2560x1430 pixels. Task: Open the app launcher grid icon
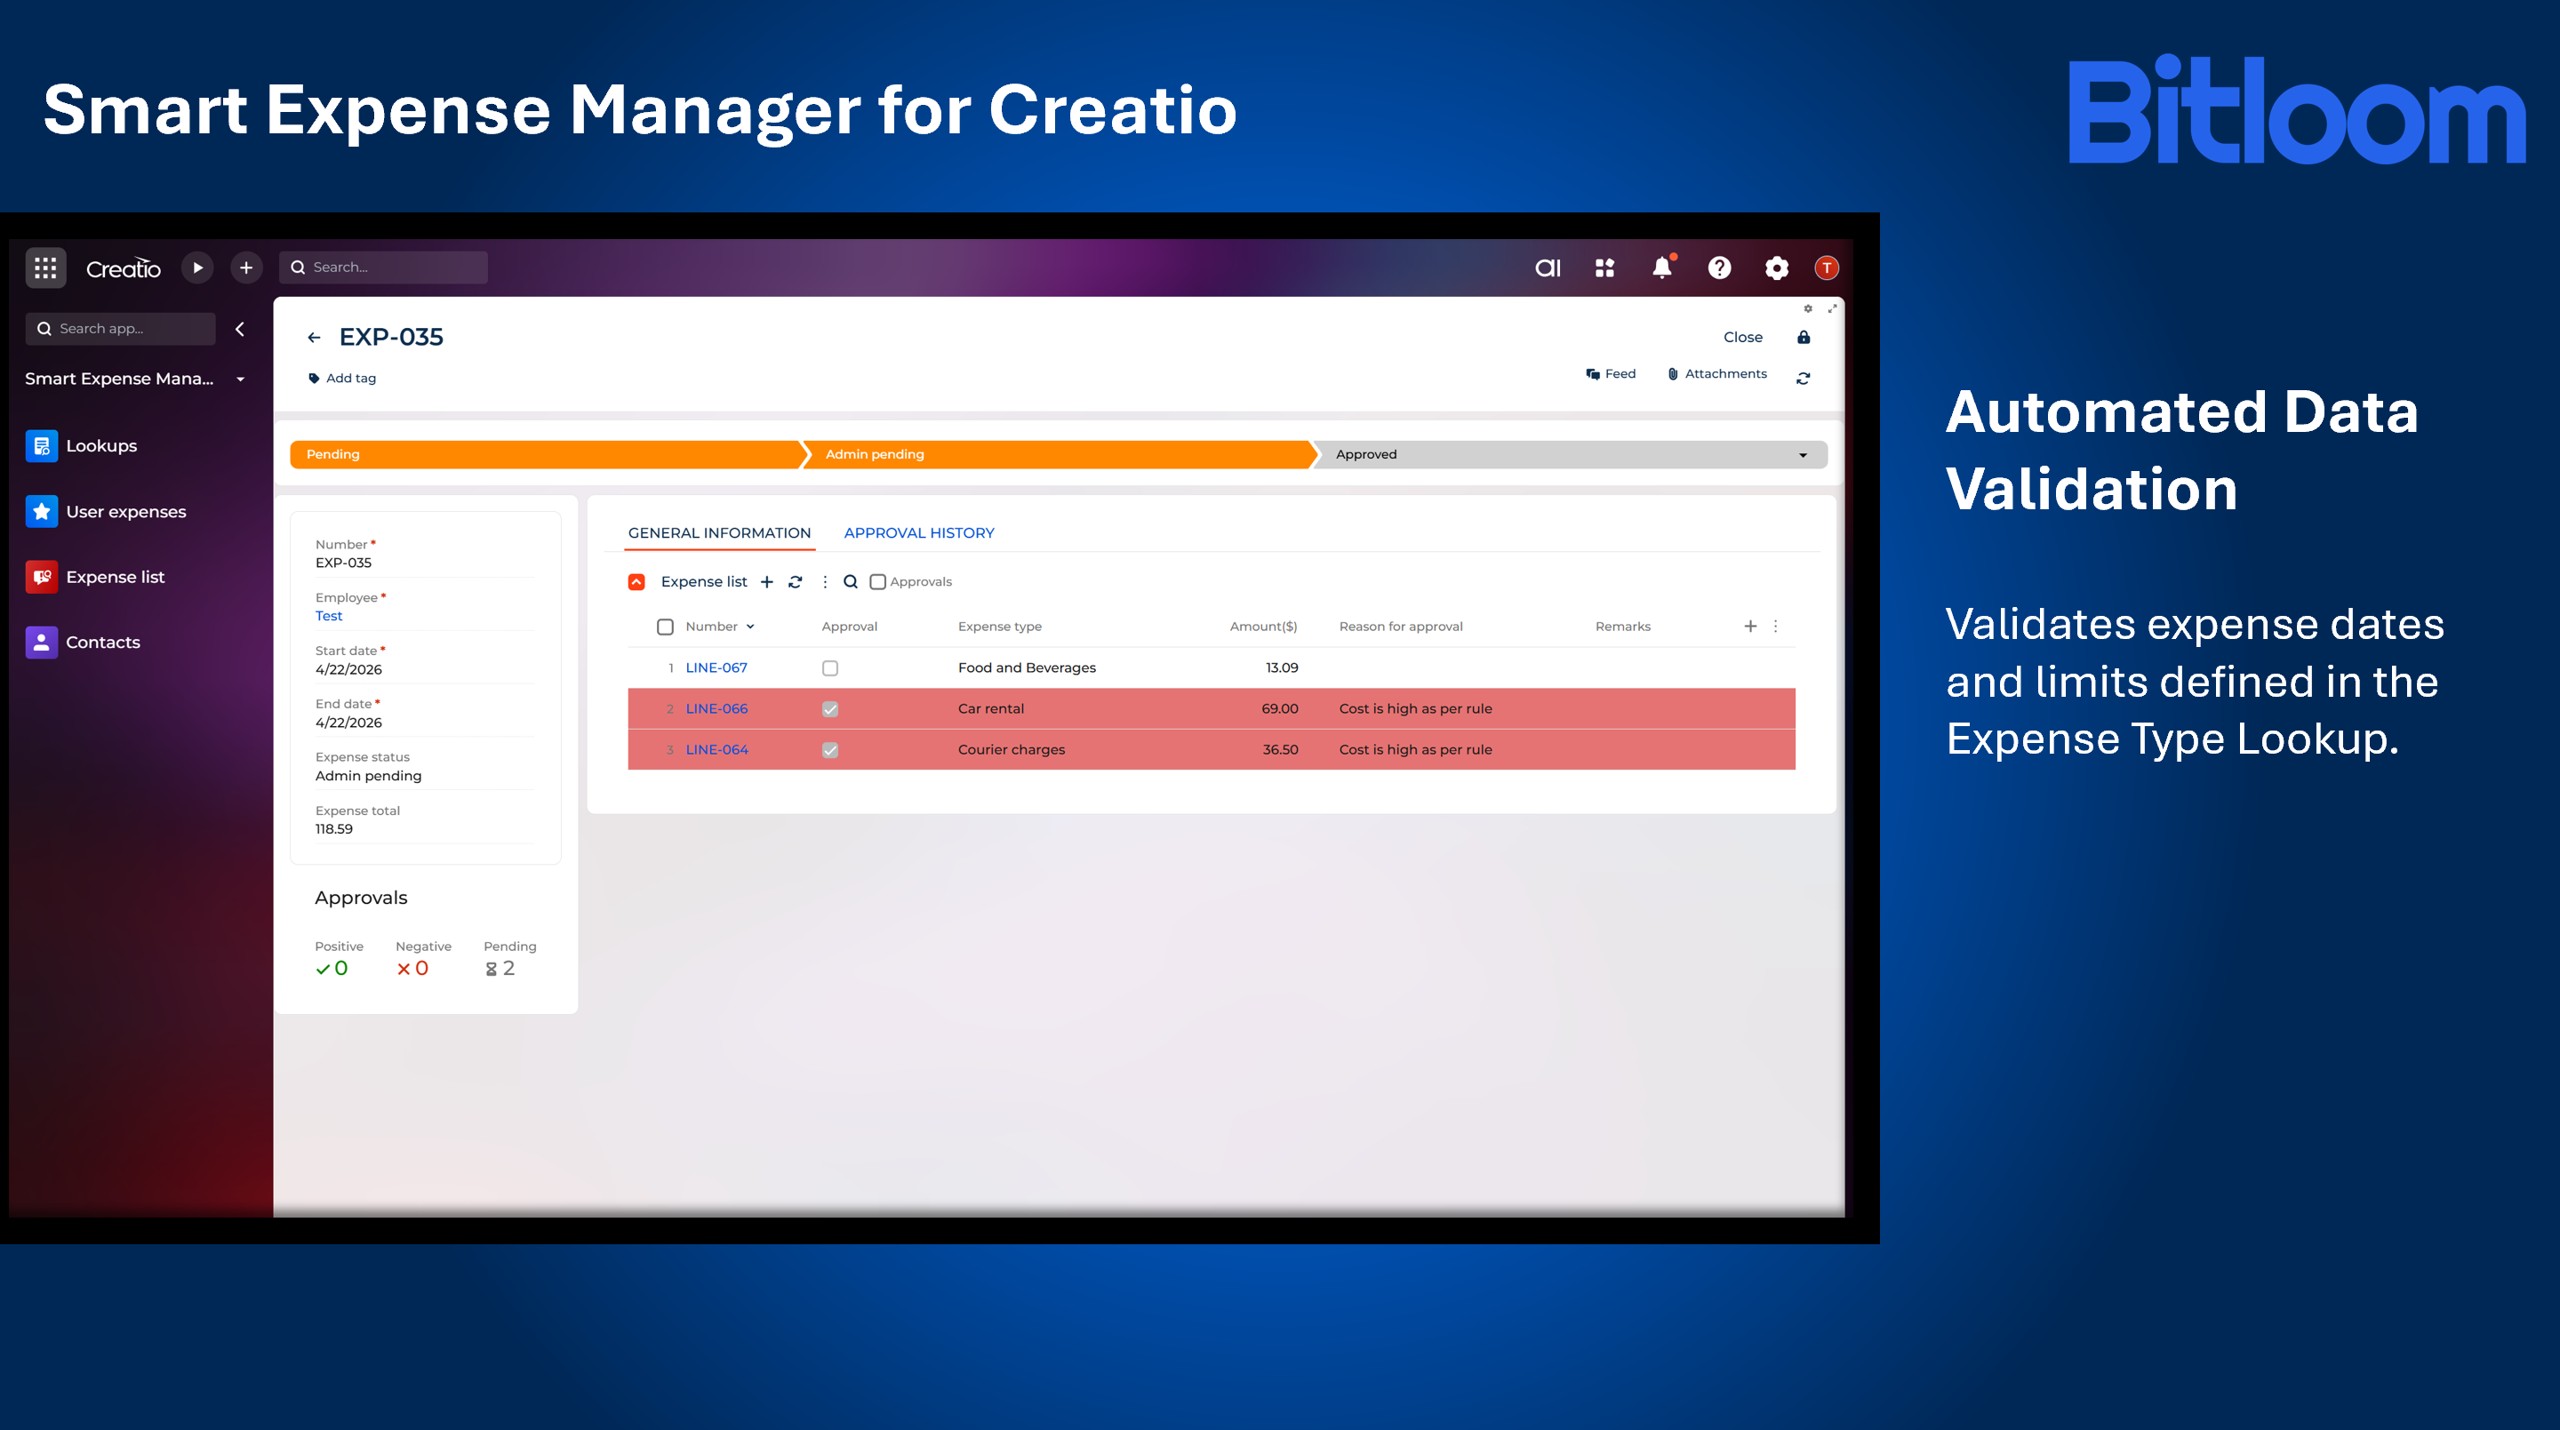click(45, 268)
